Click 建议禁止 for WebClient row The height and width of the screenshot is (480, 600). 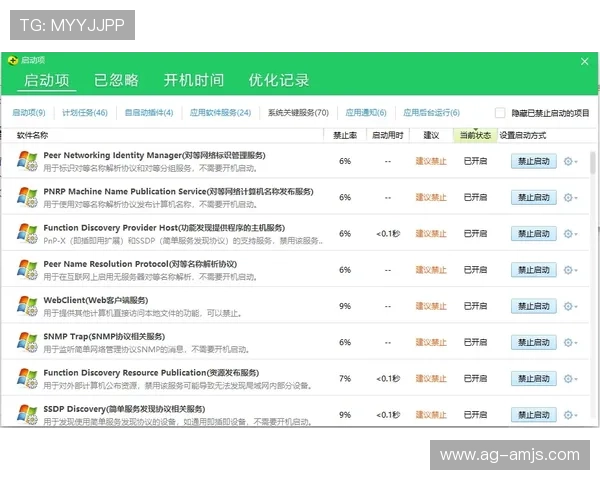click(x=431, y=306)
